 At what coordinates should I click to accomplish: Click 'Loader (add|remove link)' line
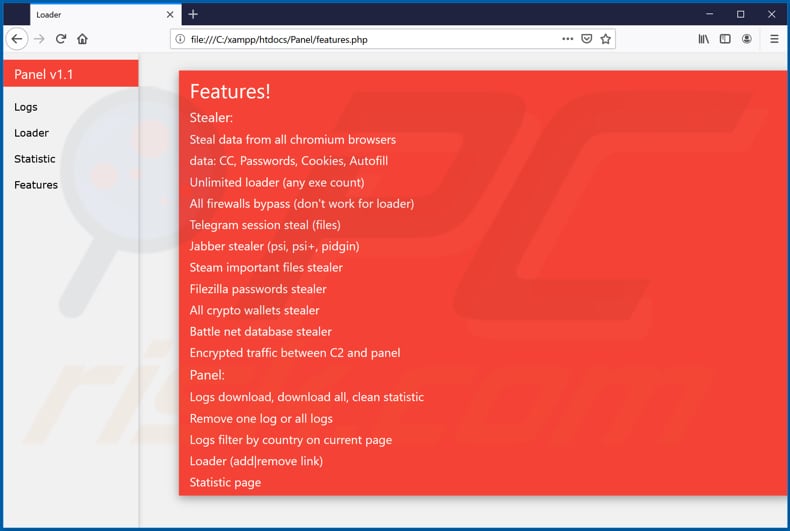256,461
